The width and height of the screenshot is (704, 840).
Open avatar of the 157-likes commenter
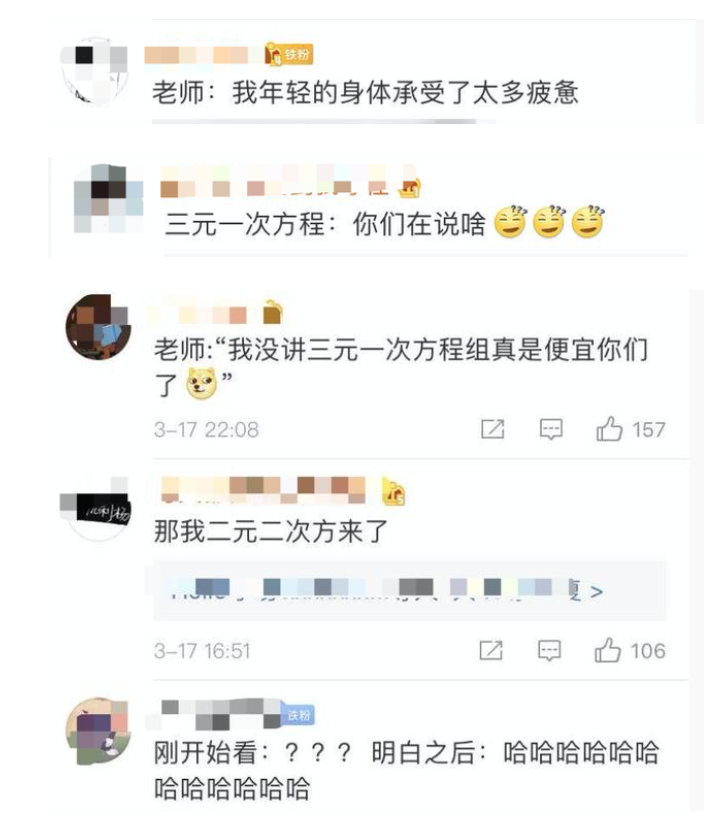click(x=98, y=326)
